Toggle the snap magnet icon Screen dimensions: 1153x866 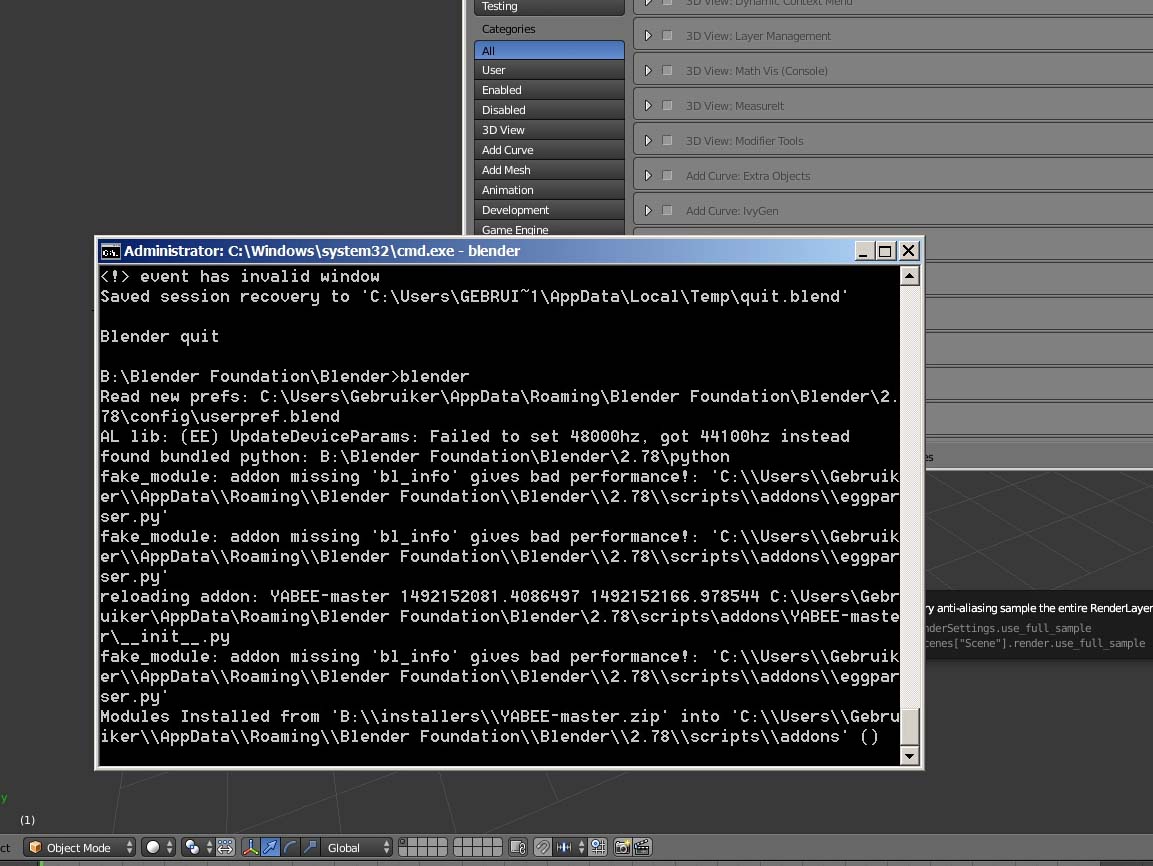coord(543,848)
